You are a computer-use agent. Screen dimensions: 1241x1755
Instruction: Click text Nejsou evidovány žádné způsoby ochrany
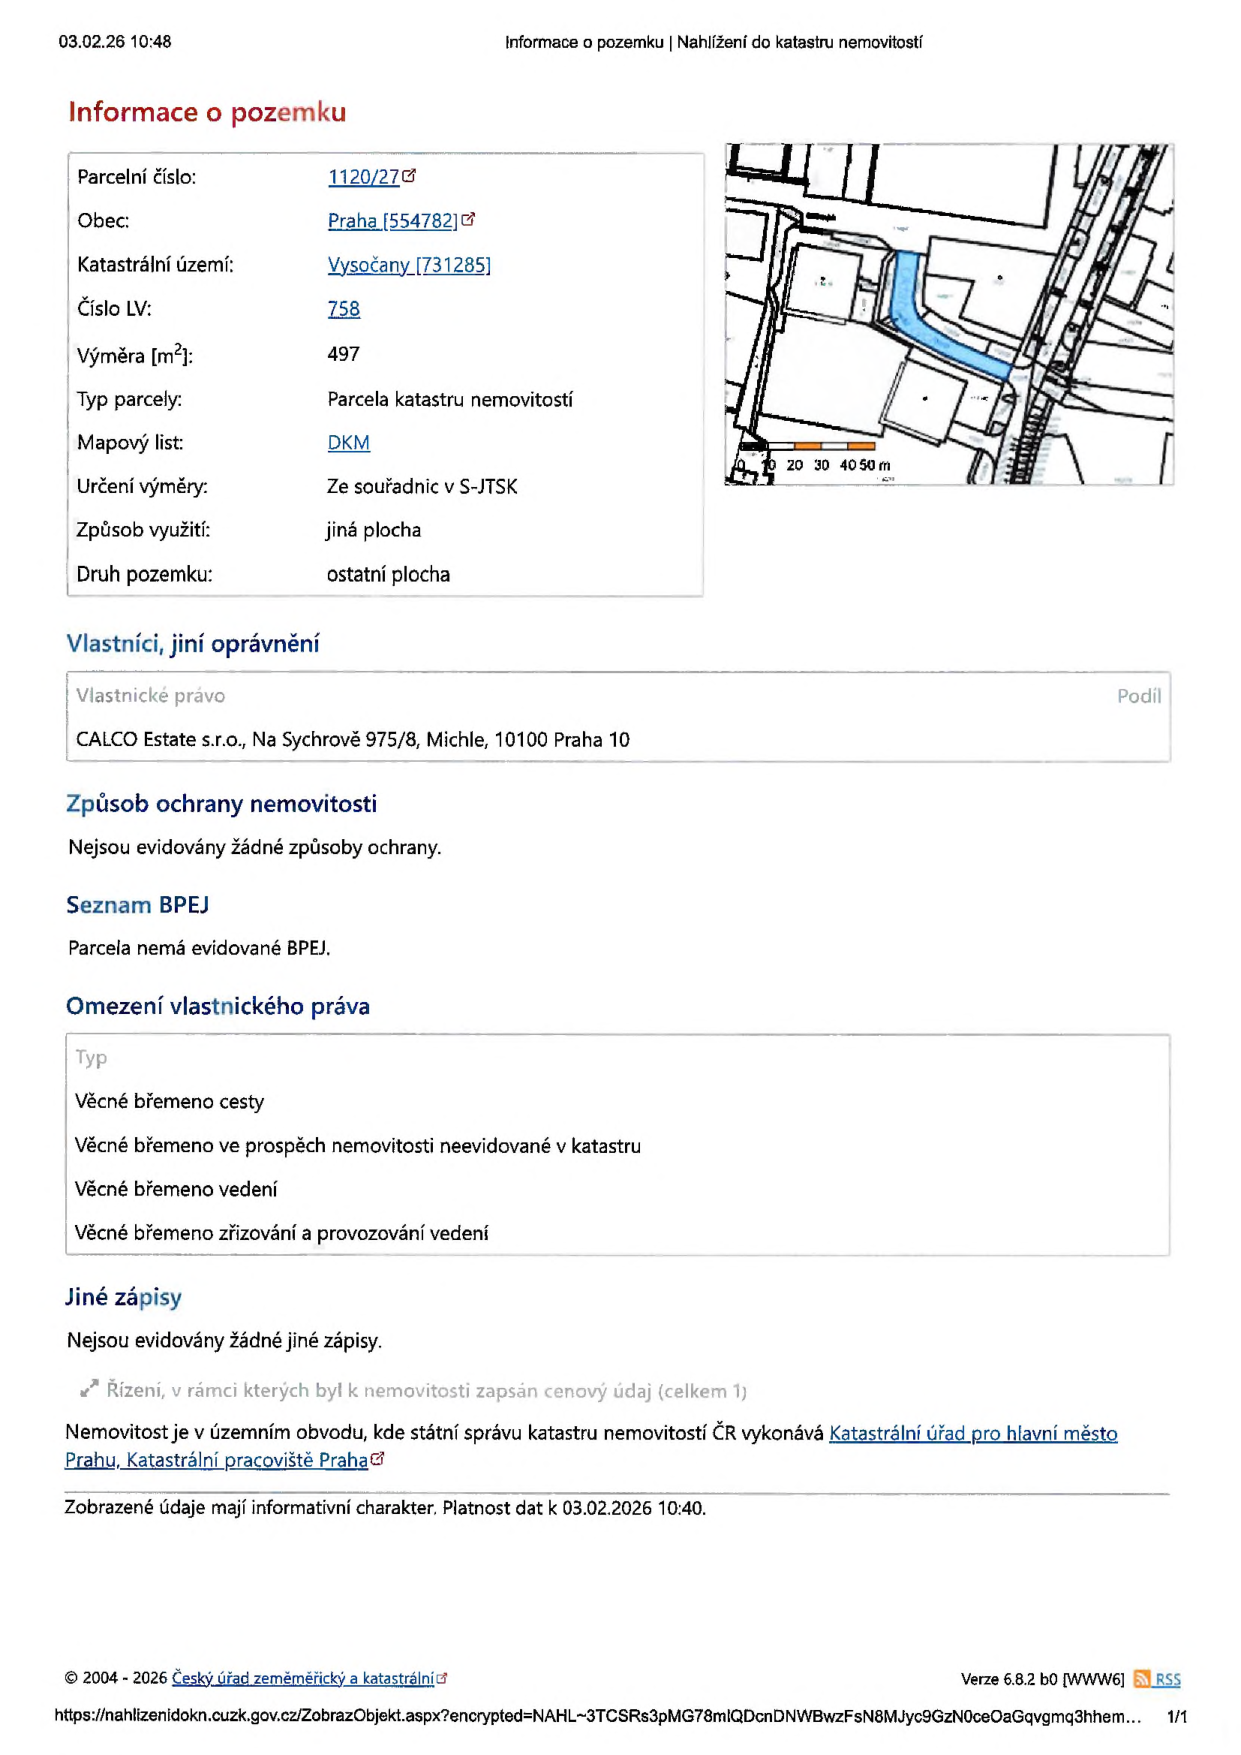click(x=255, y=847)
